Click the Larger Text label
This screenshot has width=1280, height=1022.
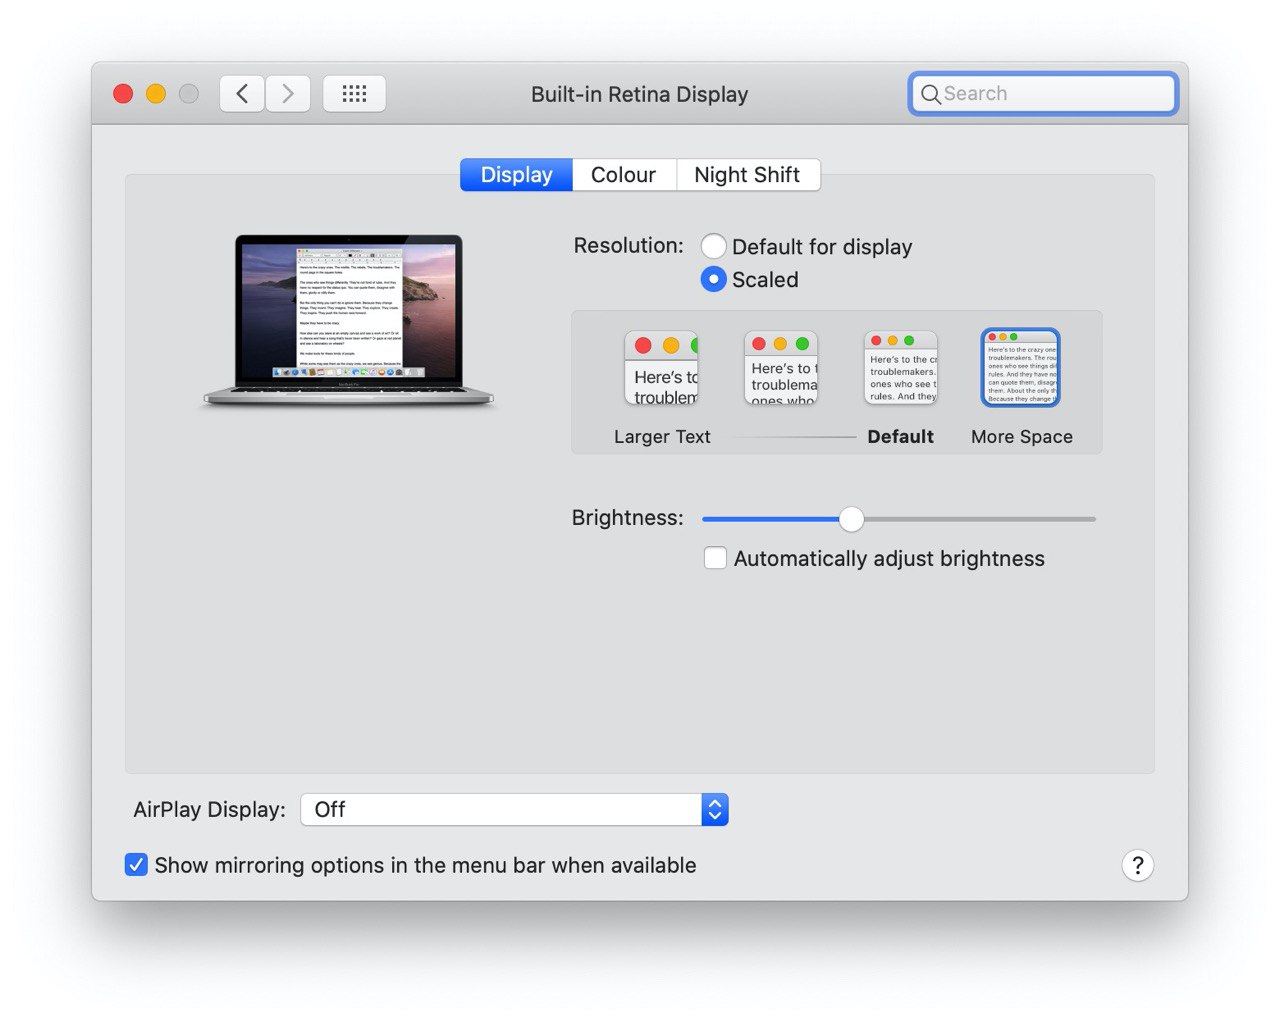pos(662,437)
